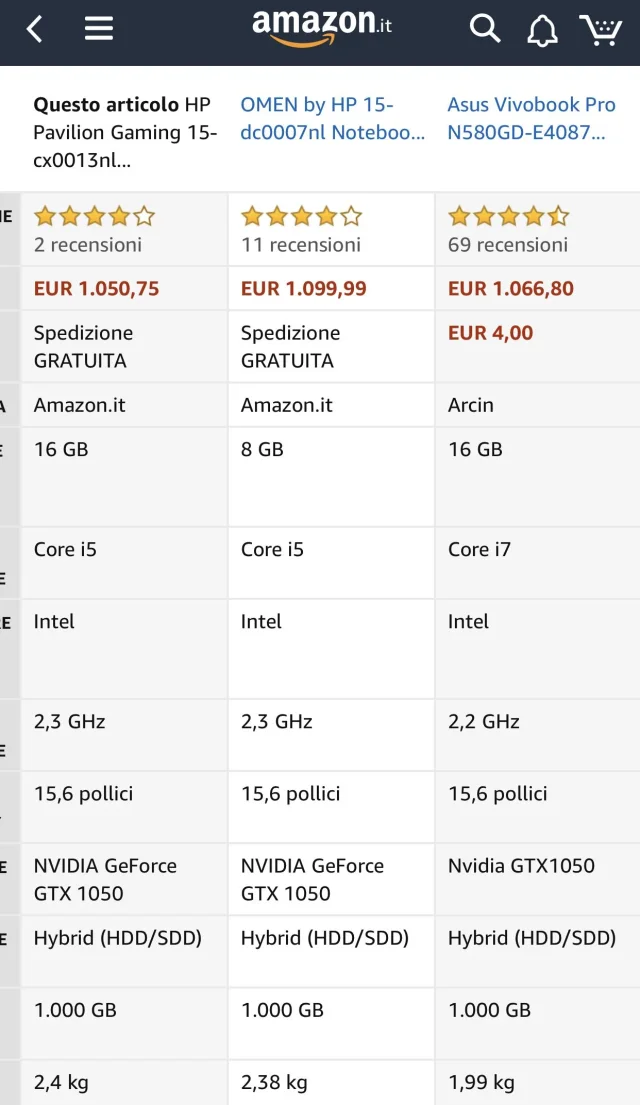Click star rating of Asus Vivobook Pro
This screenshot has height=1105, width=640.
click(x=509, y=216)
